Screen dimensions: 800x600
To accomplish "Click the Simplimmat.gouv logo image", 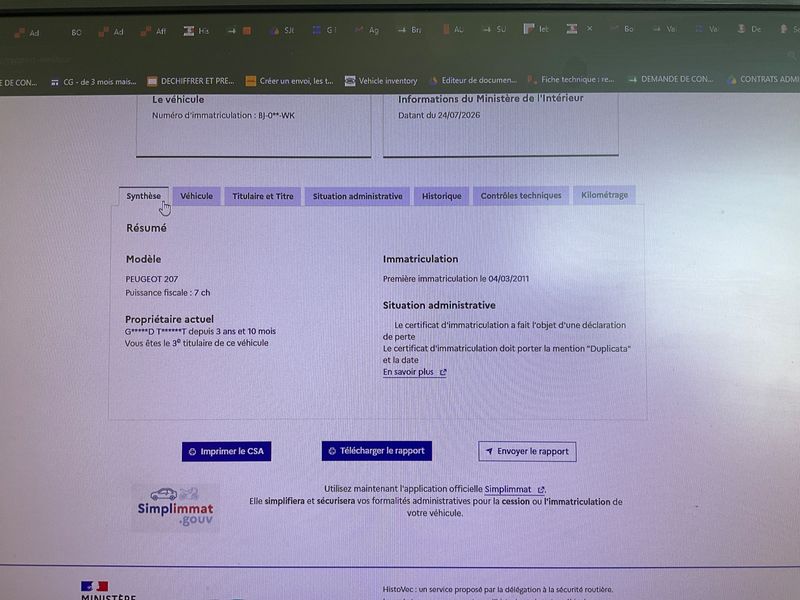I will pyautogui.click(x=176, y=508).
